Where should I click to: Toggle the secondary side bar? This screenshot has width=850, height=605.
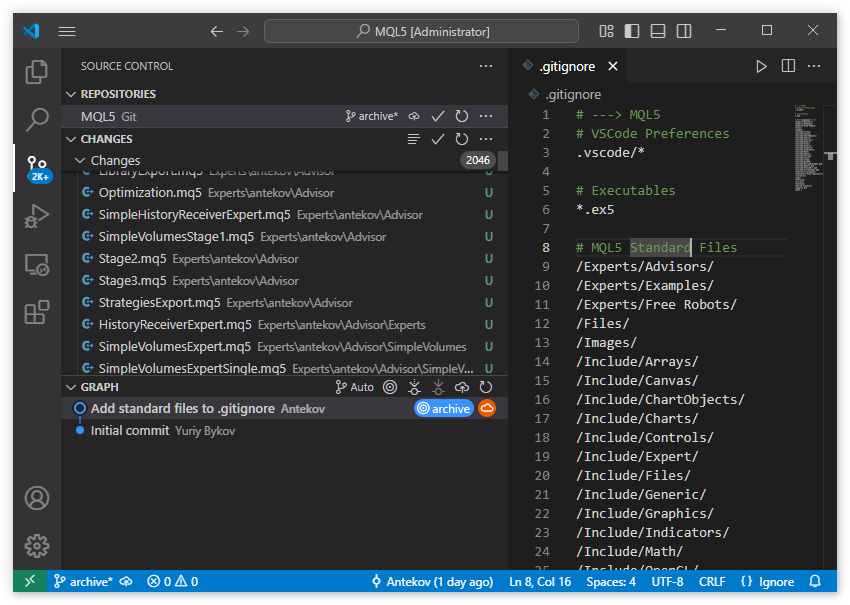coord(684,31)
